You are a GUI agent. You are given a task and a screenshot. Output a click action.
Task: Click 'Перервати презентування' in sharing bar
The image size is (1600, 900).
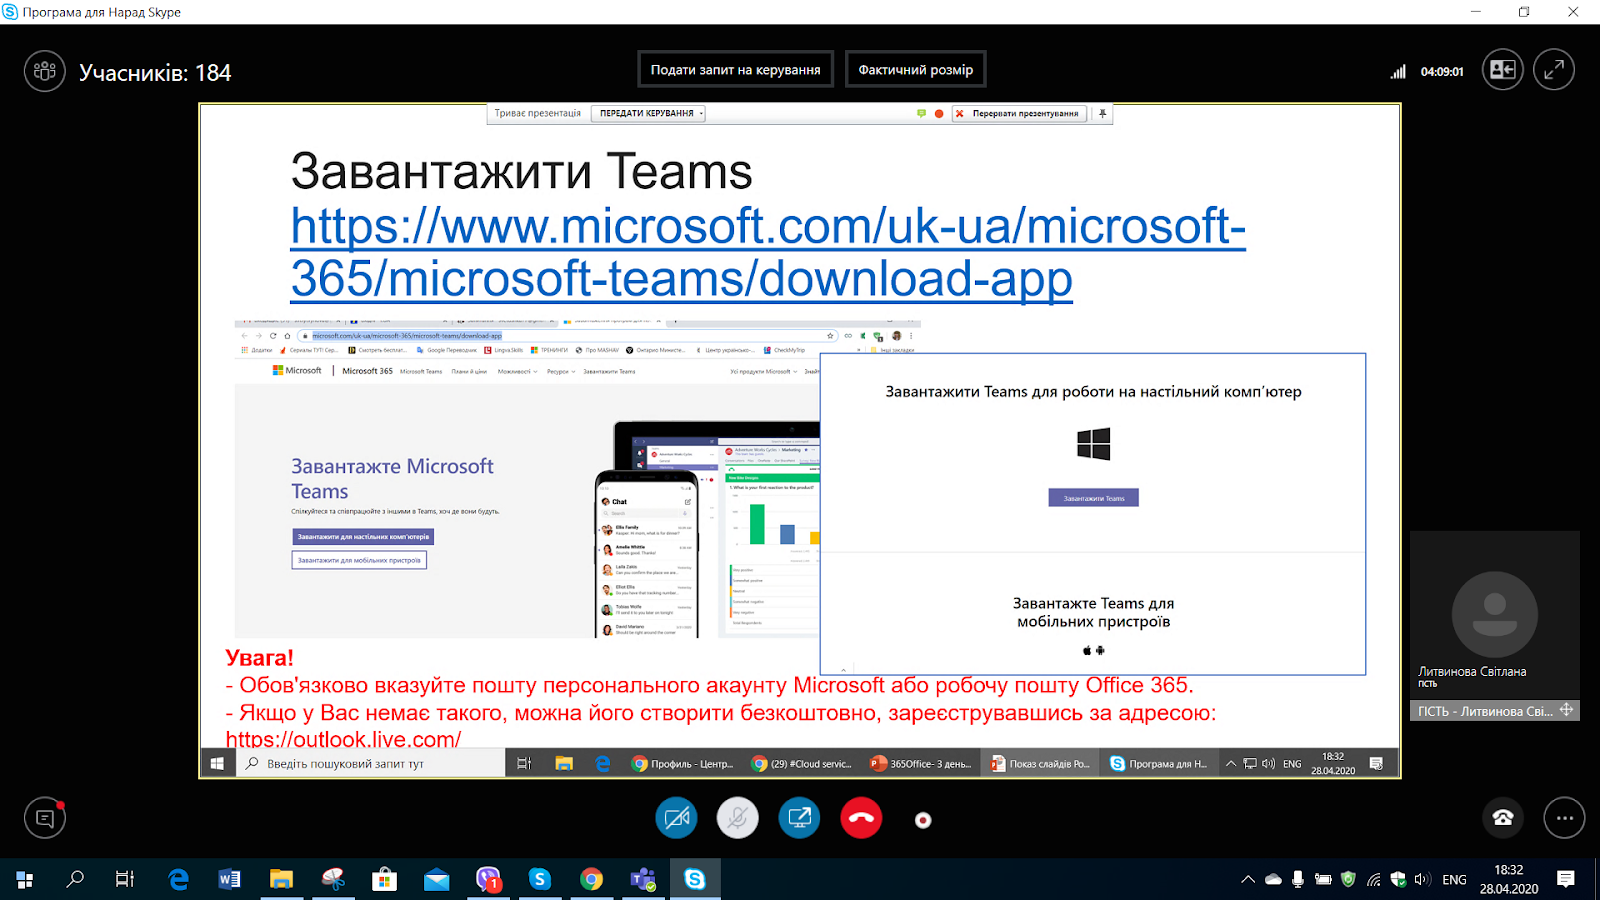coord(1018,114)
